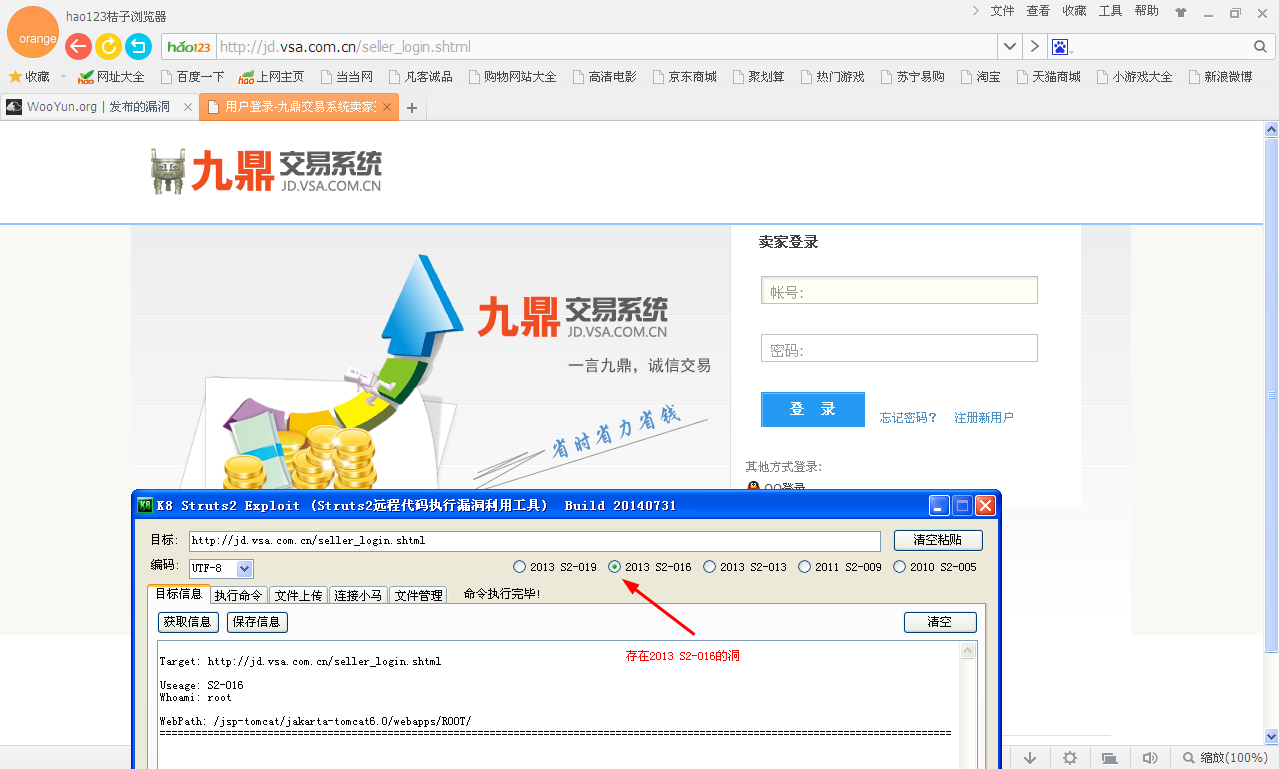Open the 淘宝 bookmark

980,77
